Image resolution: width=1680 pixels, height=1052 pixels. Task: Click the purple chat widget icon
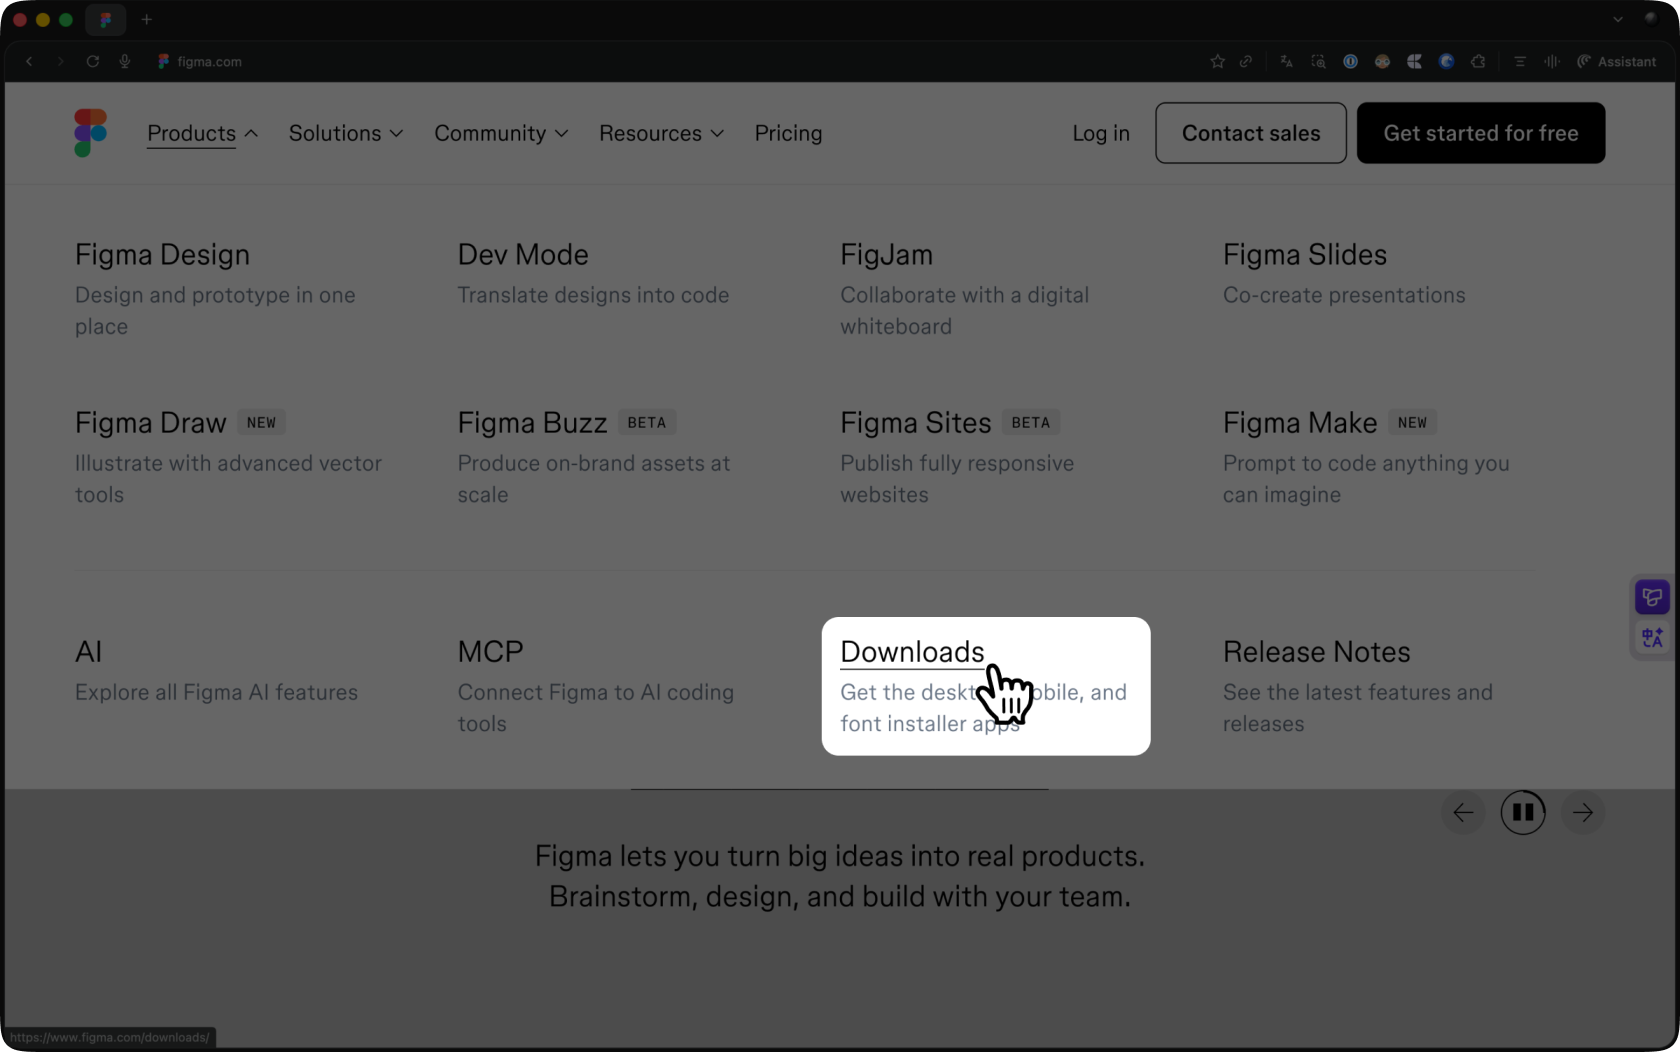[x=1652, y=597]
